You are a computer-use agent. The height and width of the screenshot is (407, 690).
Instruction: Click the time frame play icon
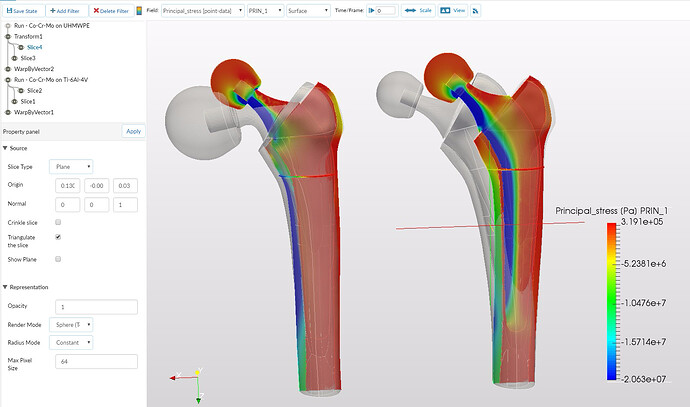coord(371,11)
